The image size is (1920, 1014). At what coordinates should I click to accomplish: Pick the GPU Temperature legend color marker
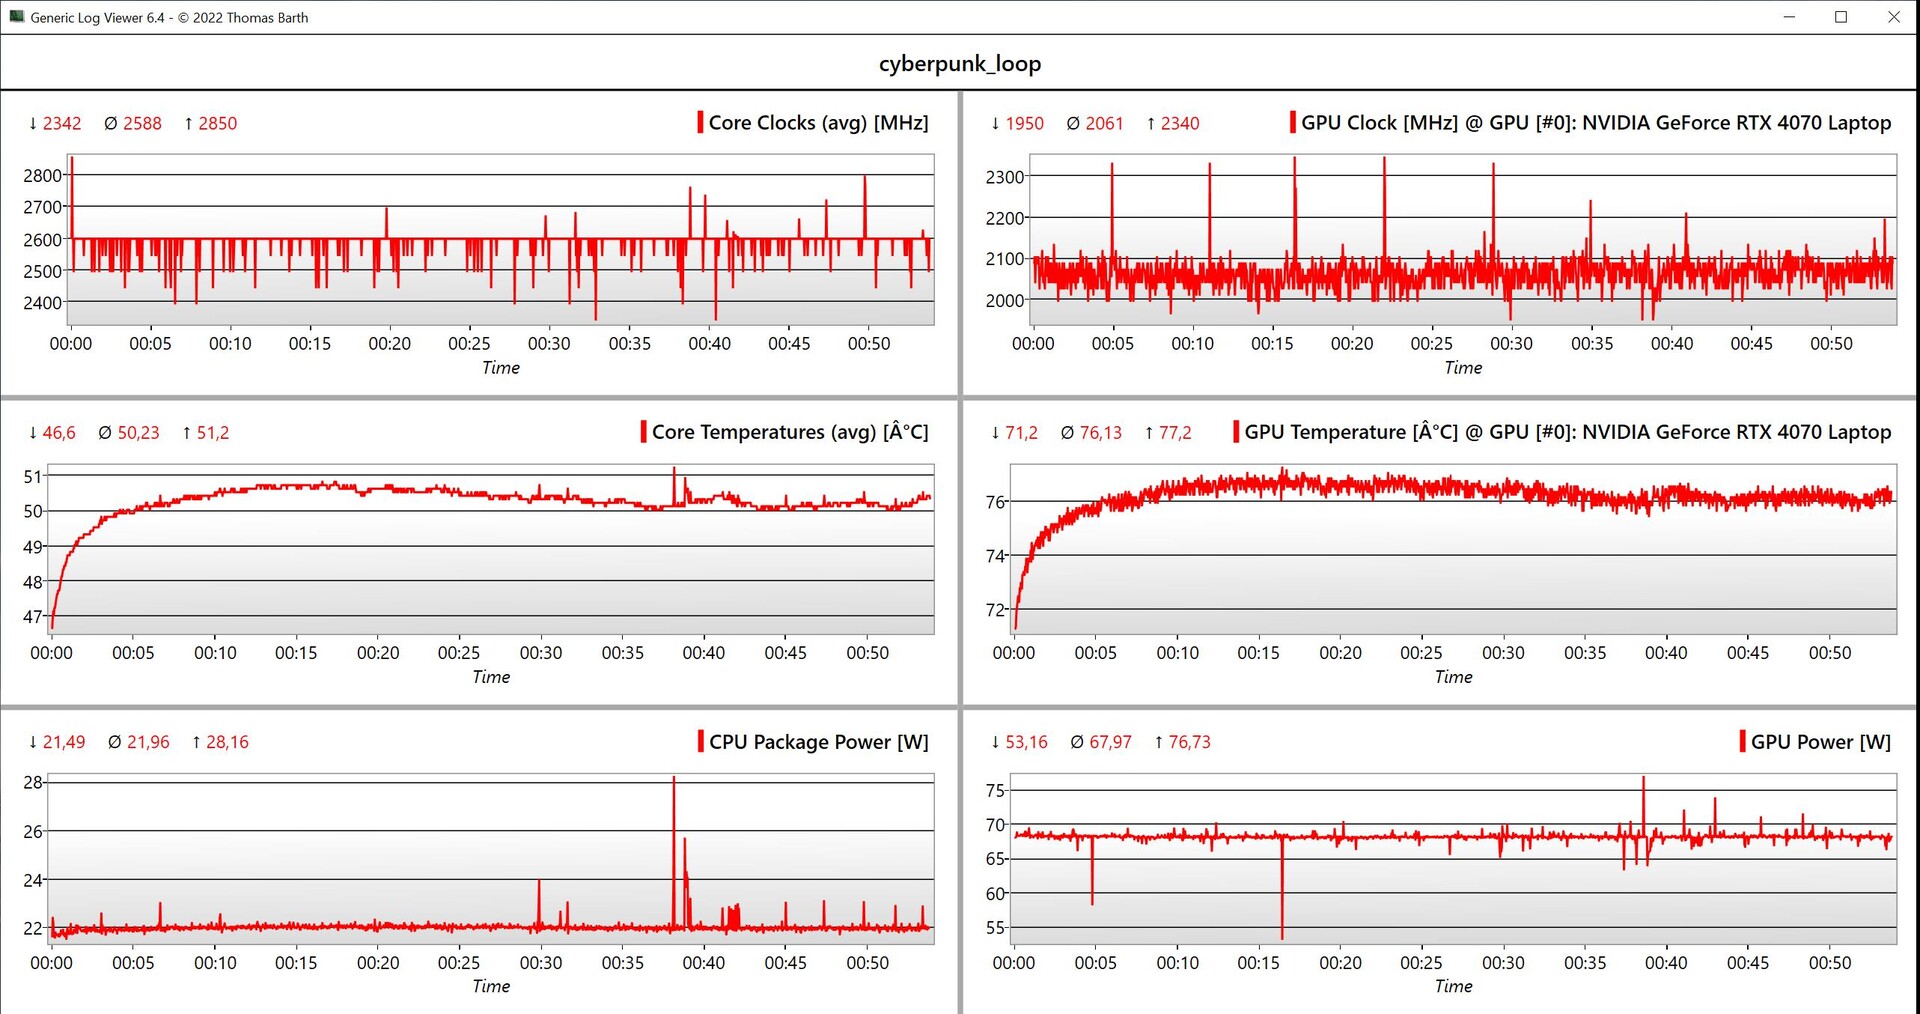tap(1236, 432)
